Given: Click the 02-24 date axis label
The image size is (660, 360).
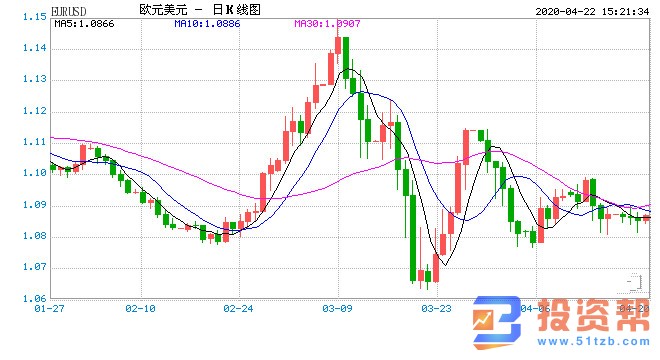Looking at the screenshot, I should (238, 309).
